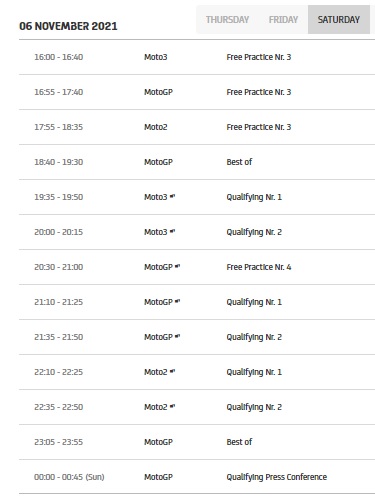Switch to the FRIDAY tab
This screenshot has width=375, height=502.
(283, 20)
